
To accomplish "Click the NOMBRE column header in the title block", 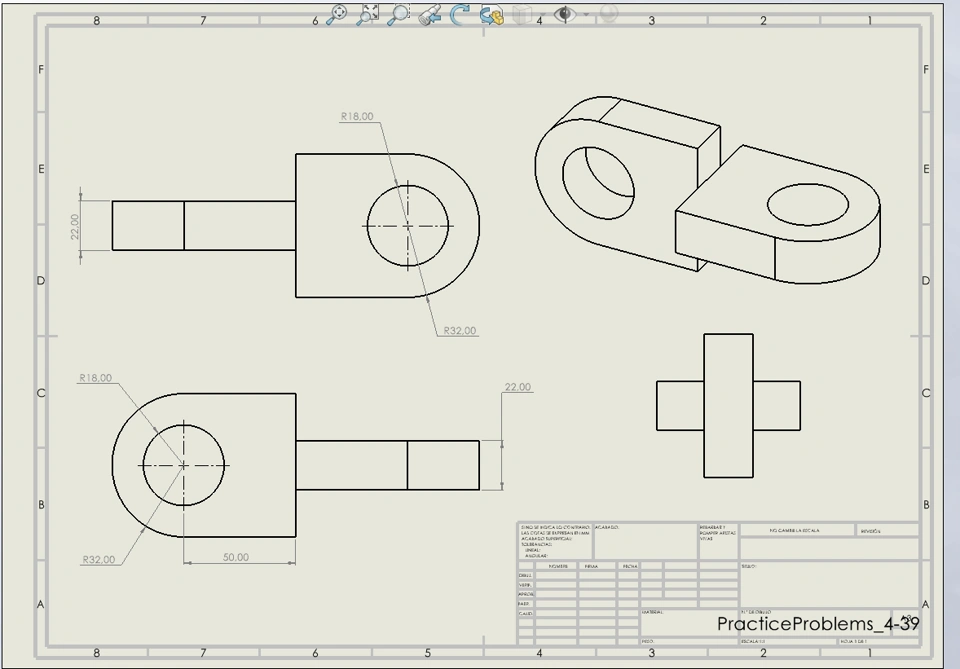I will pyautogui.click(x=558, y=566).
